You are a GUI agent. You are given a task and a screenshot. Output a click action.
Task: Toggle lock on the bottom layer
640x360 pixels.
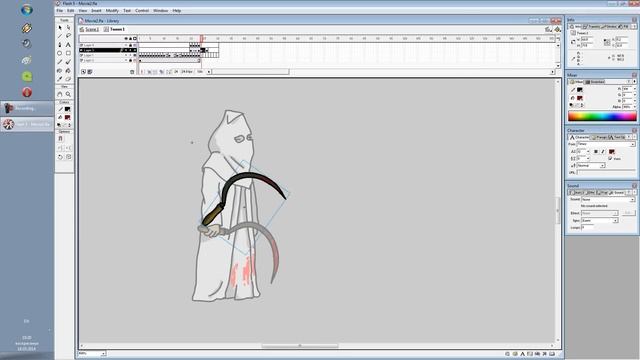(x=131, y=60)
